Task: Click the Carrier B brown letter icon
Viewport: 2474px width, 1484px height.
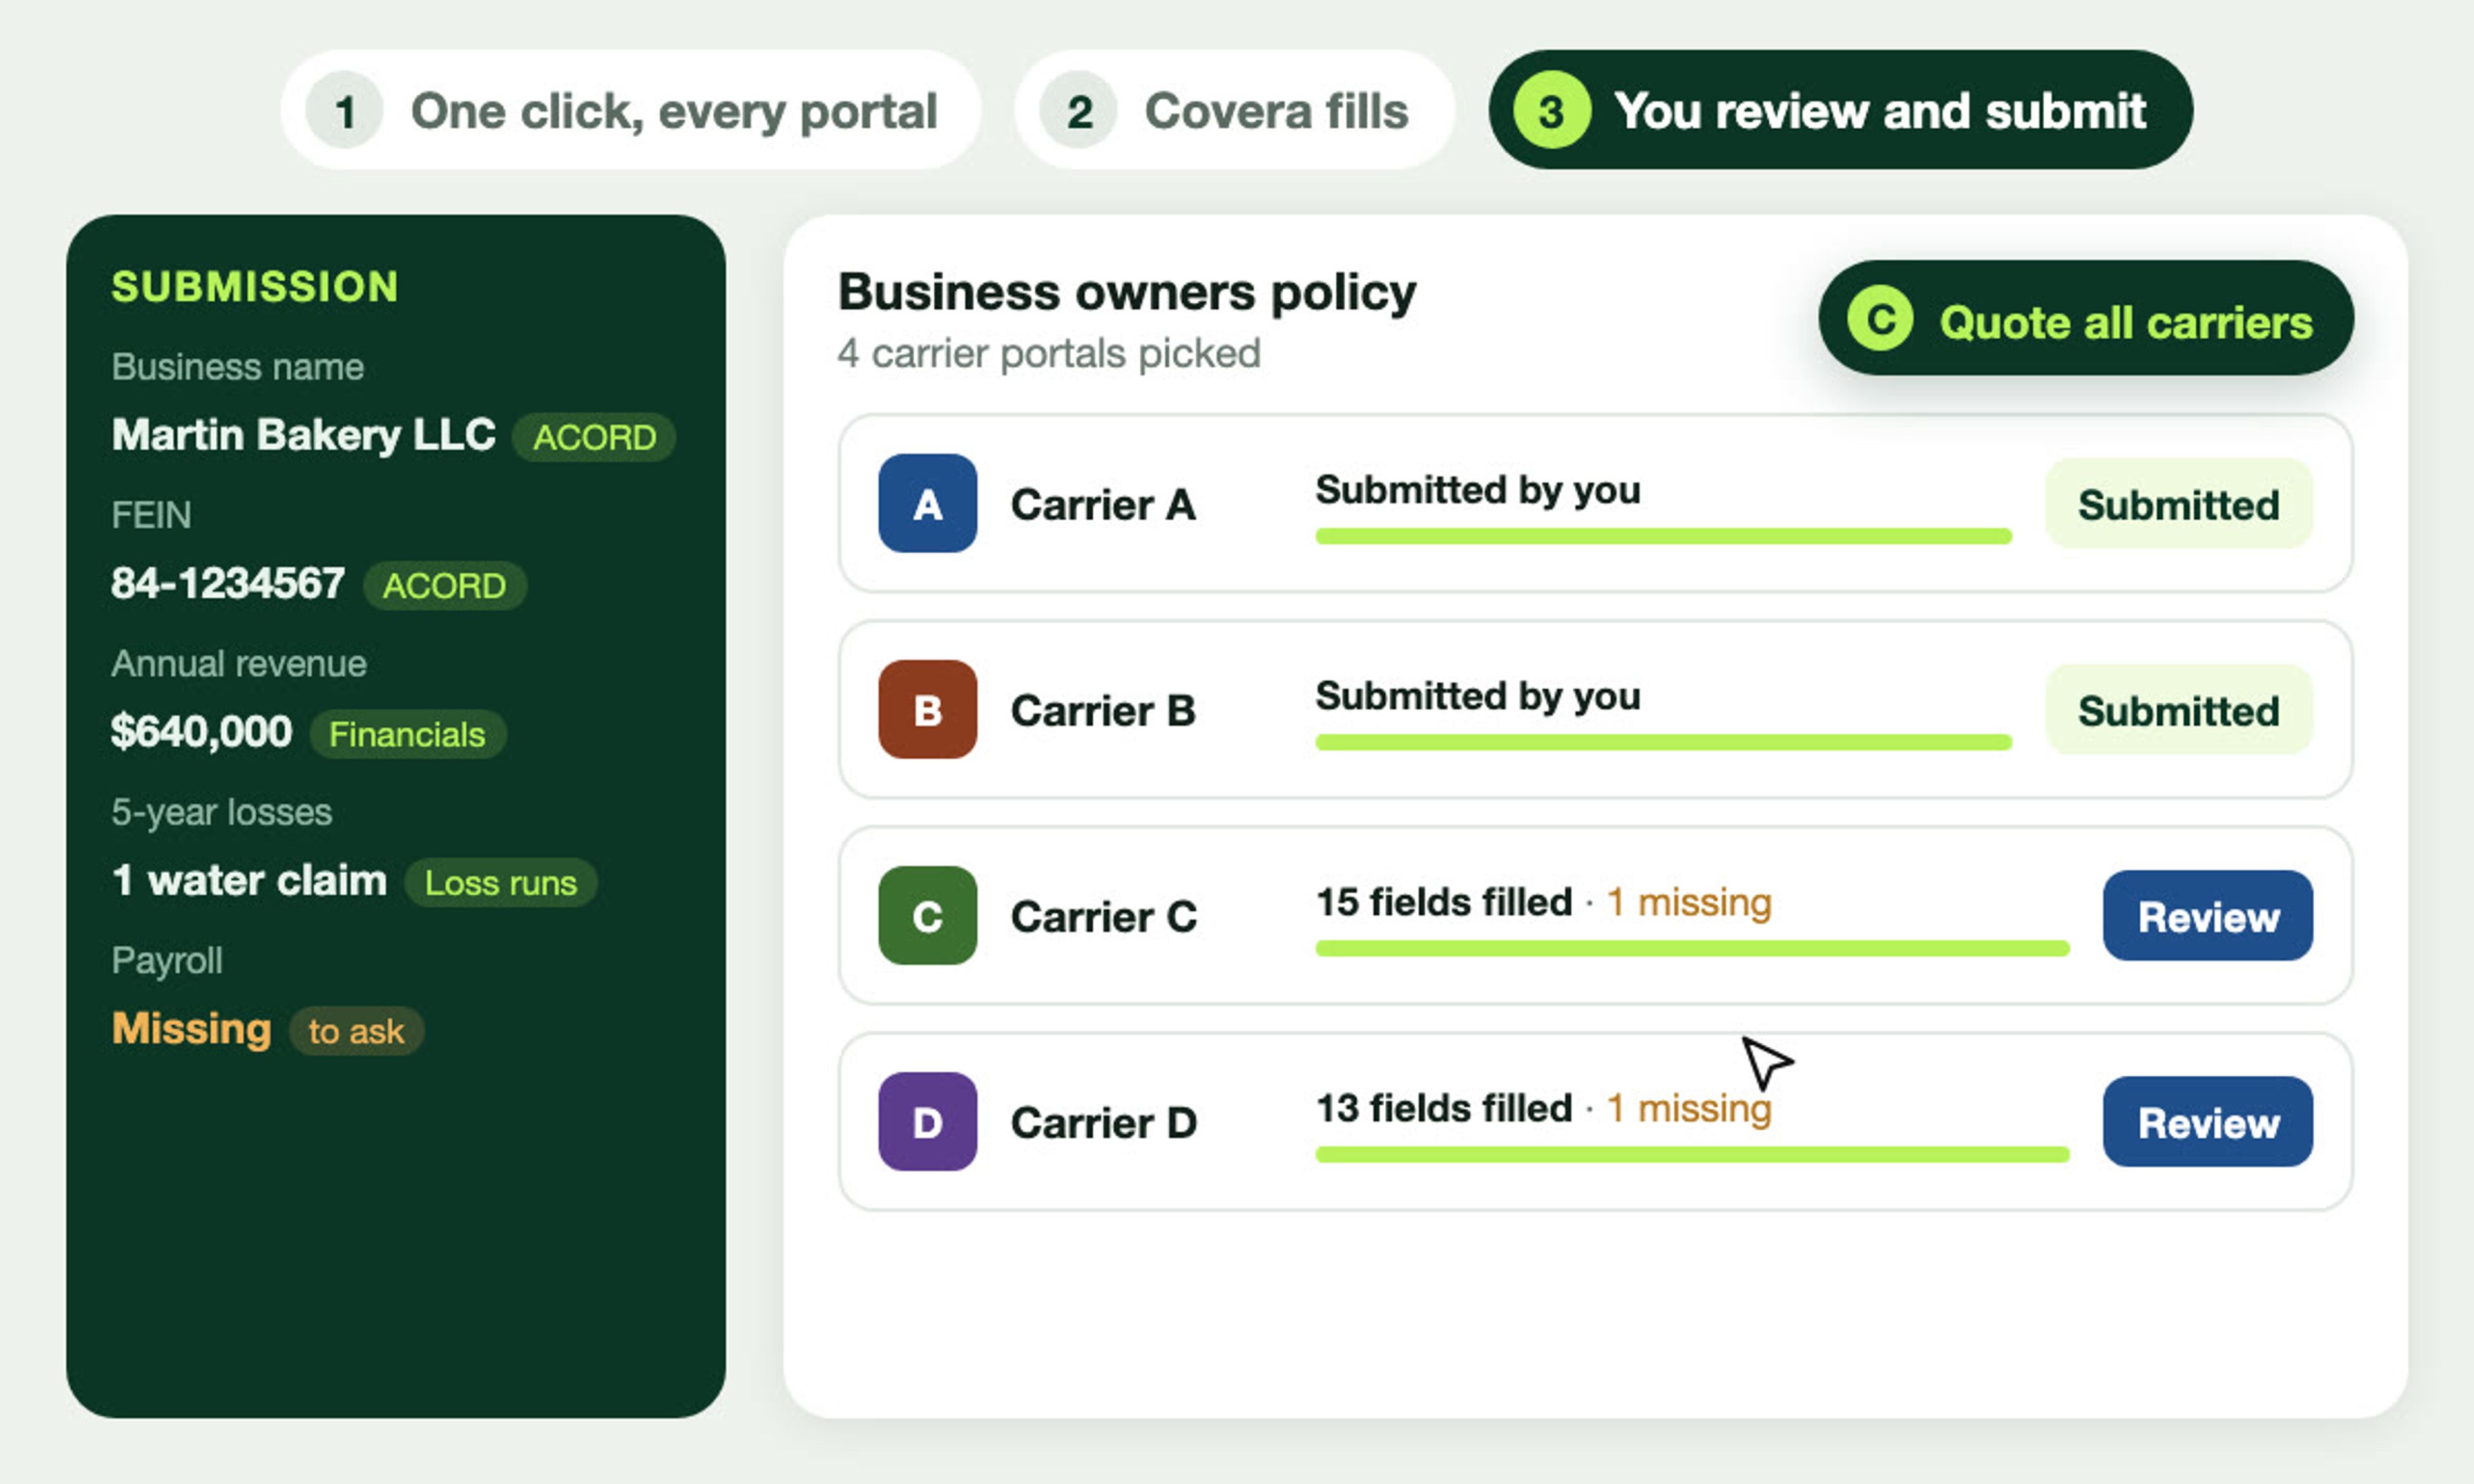Action: [927, 709]
